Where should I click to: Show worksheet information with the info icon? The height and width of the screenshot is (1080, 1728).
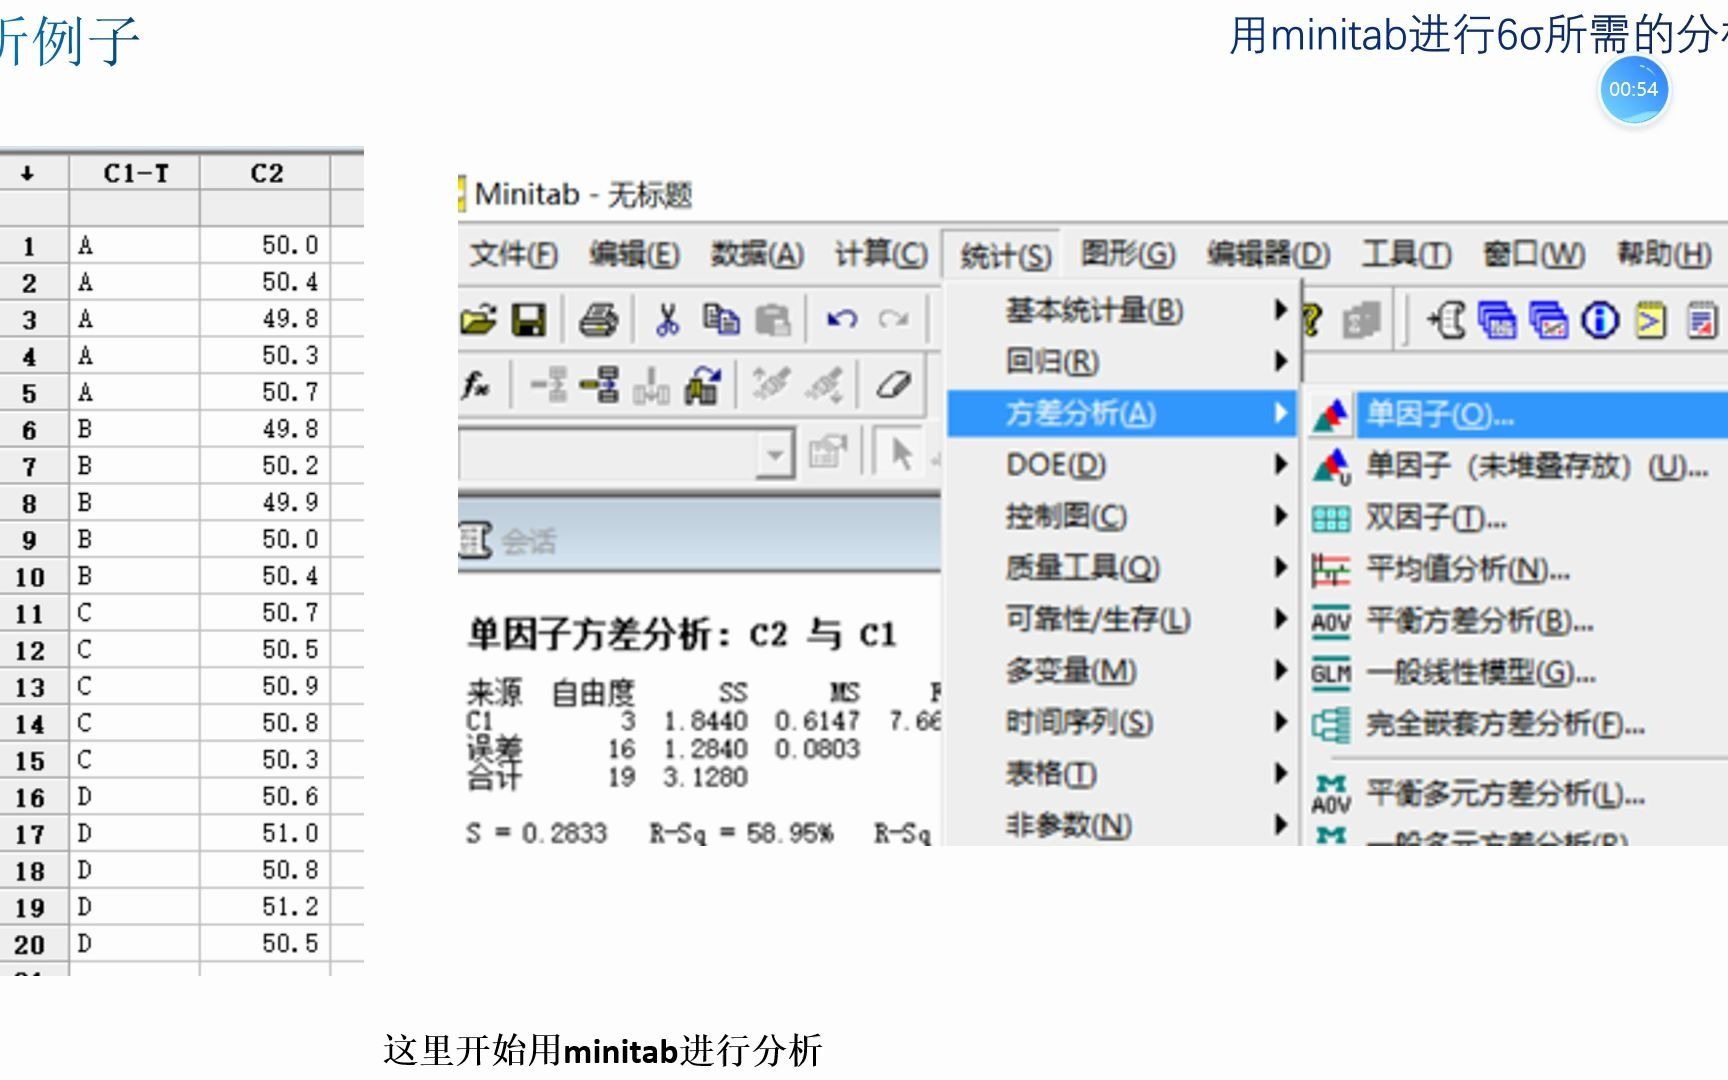[1600, 320]
